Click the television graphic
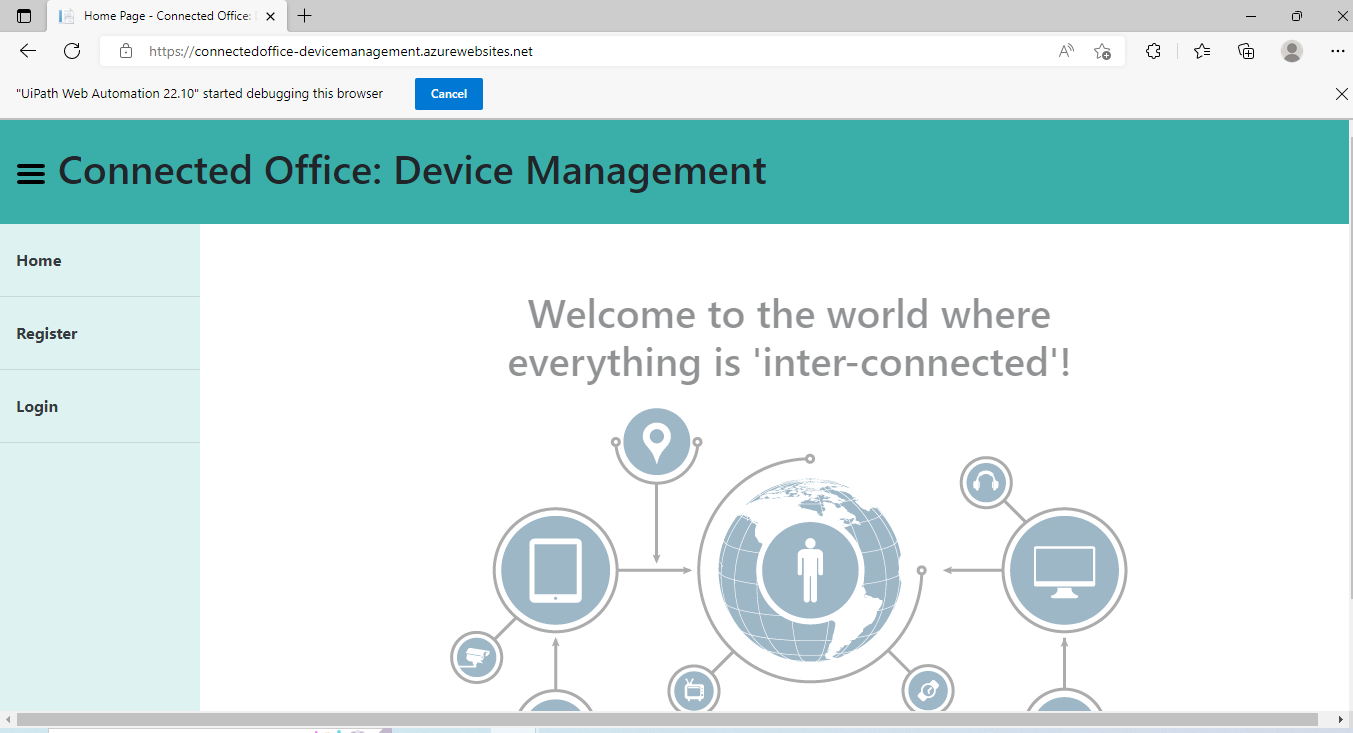This screenshot has height=733, width=1353. [694, 690]
